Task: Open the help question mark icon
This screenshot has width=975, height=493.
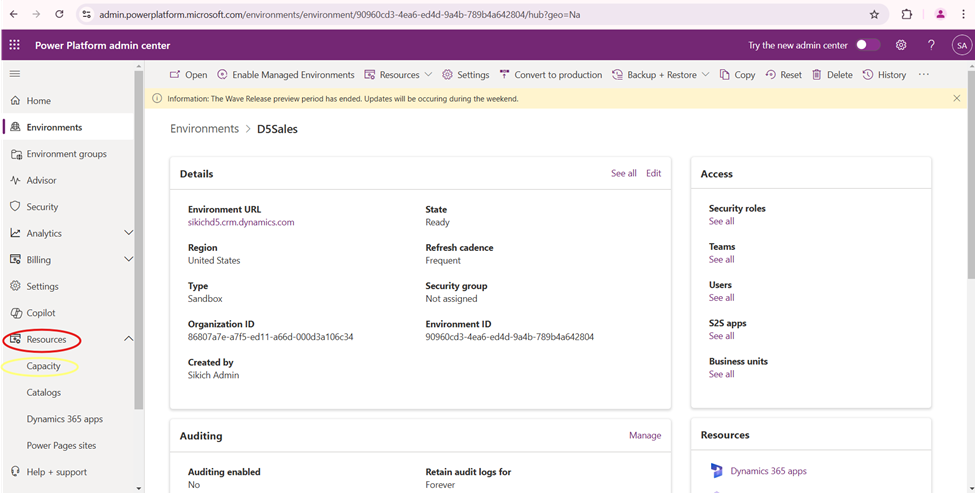Action: (x=931, y=45)
